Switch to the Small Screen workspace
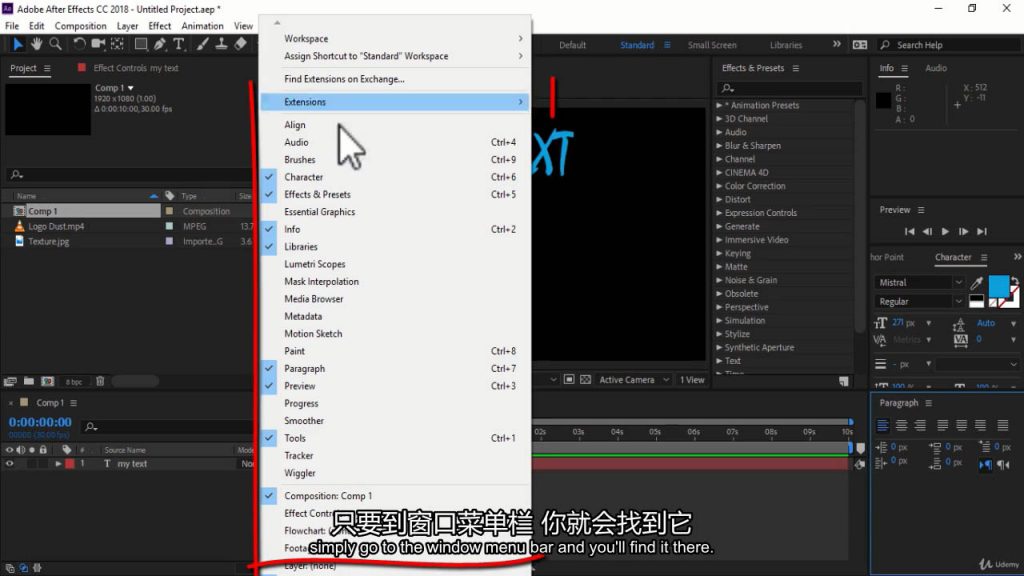This screenshot has width=1024, height=576. coord(712,45)
